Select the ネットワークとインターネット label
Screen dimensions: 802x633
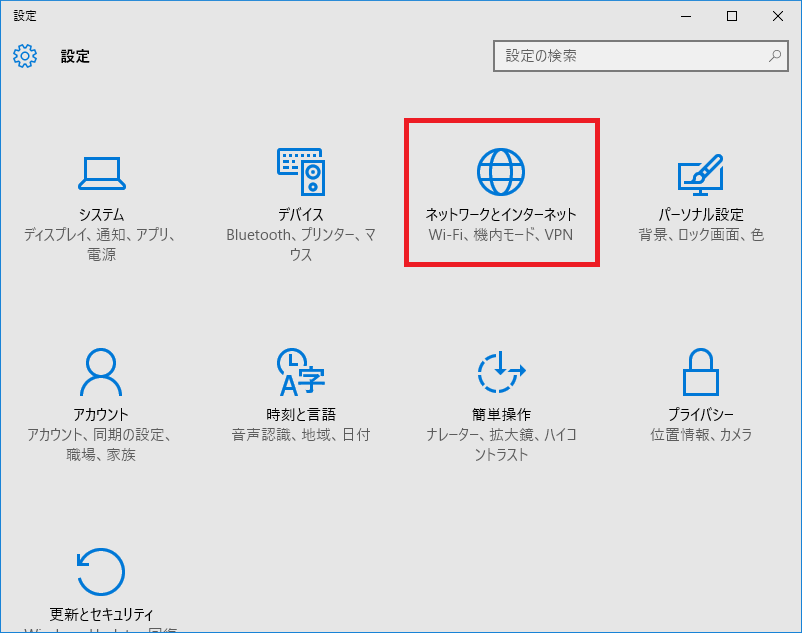click(x=501, y=214)
